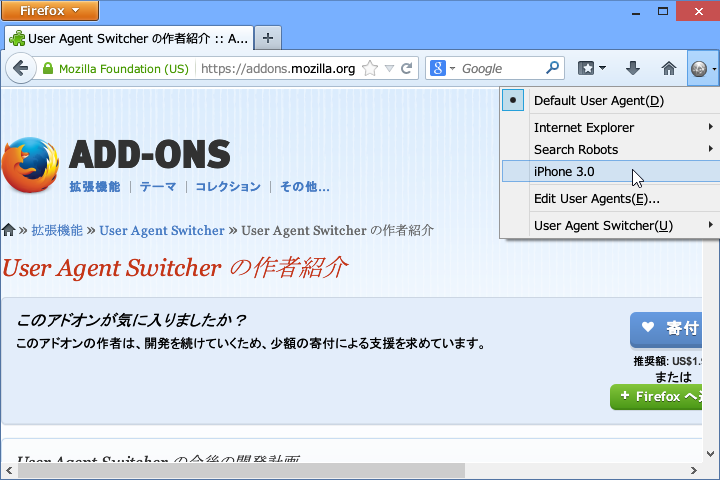The width and height of the screenshot is (720, 480).
Task: Select the User Agent Switcher tab
Action: [x=129, y=38]
